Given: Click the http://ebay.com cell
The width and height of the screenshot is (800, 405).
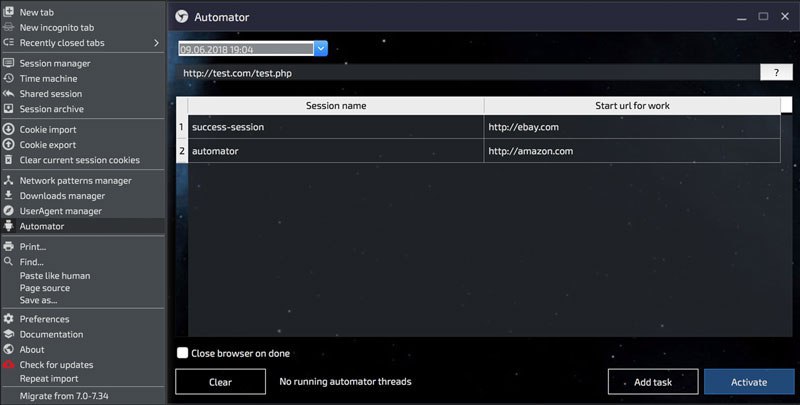Looking at the screenshot, I should tap(632, 127).
